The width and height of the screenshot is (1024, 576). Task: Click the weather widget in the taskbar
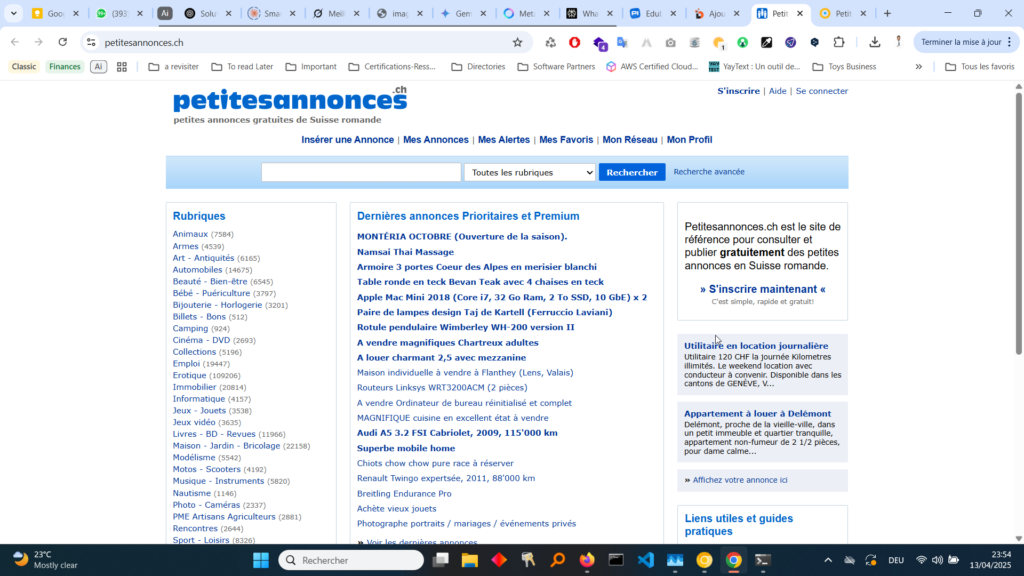pos(46,560)
